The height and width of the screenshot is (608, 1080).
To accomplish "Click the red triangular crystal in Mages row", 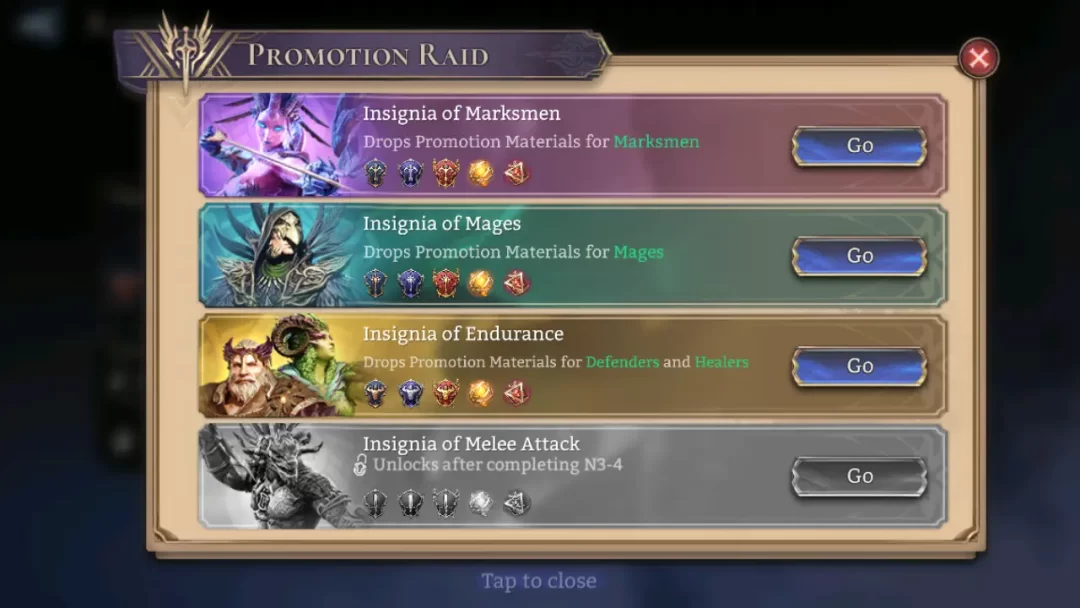I will tap(516, 283).
